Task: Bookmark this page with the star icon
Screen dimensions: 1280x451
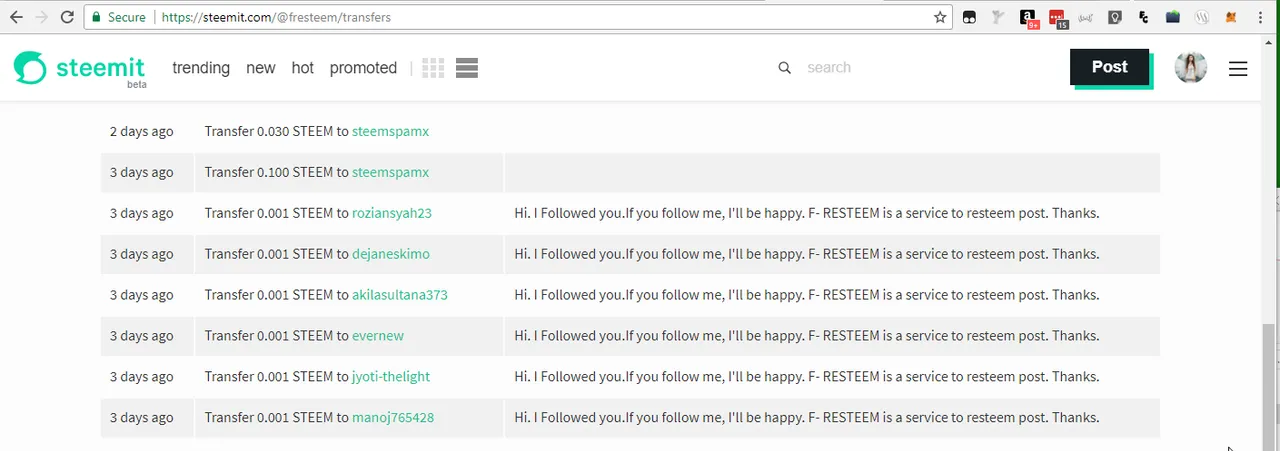Action: coord(940,17)
